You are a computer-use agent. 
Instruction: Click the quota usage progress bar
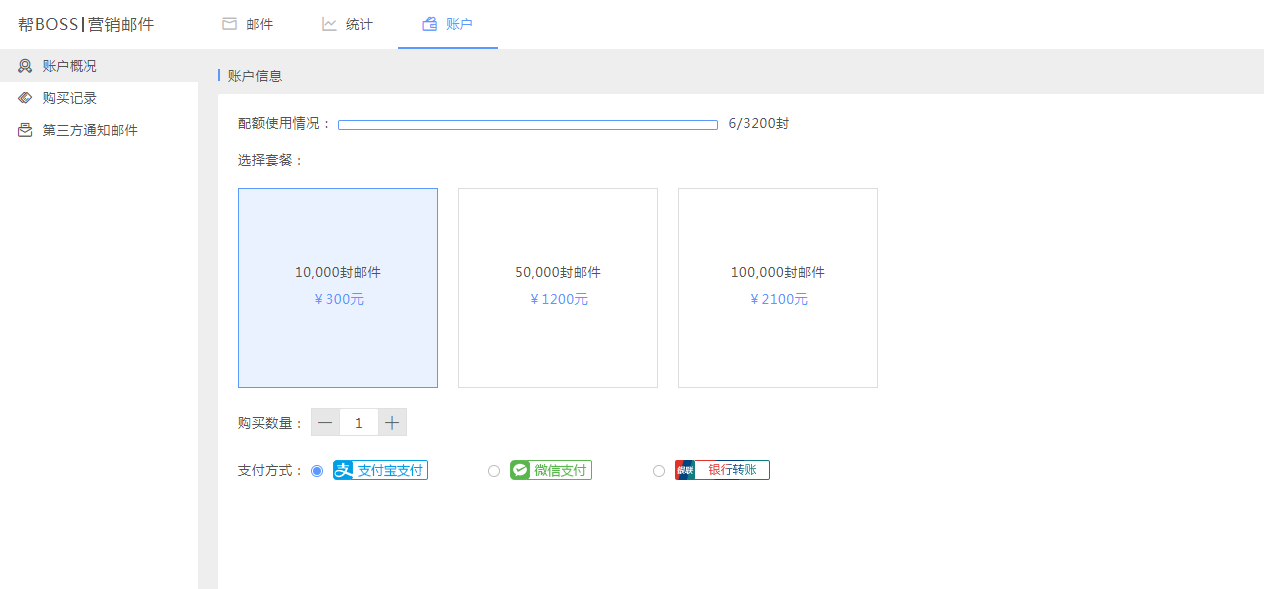pyautogui.click(x=527, y=125)
